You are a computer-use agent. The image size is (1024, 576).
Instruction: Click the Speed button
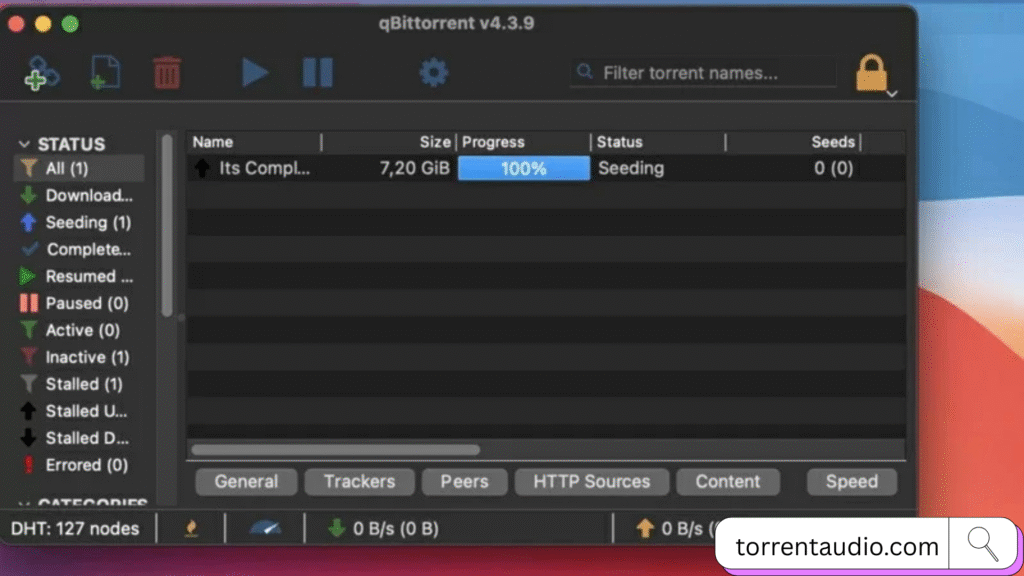point(851,481)
